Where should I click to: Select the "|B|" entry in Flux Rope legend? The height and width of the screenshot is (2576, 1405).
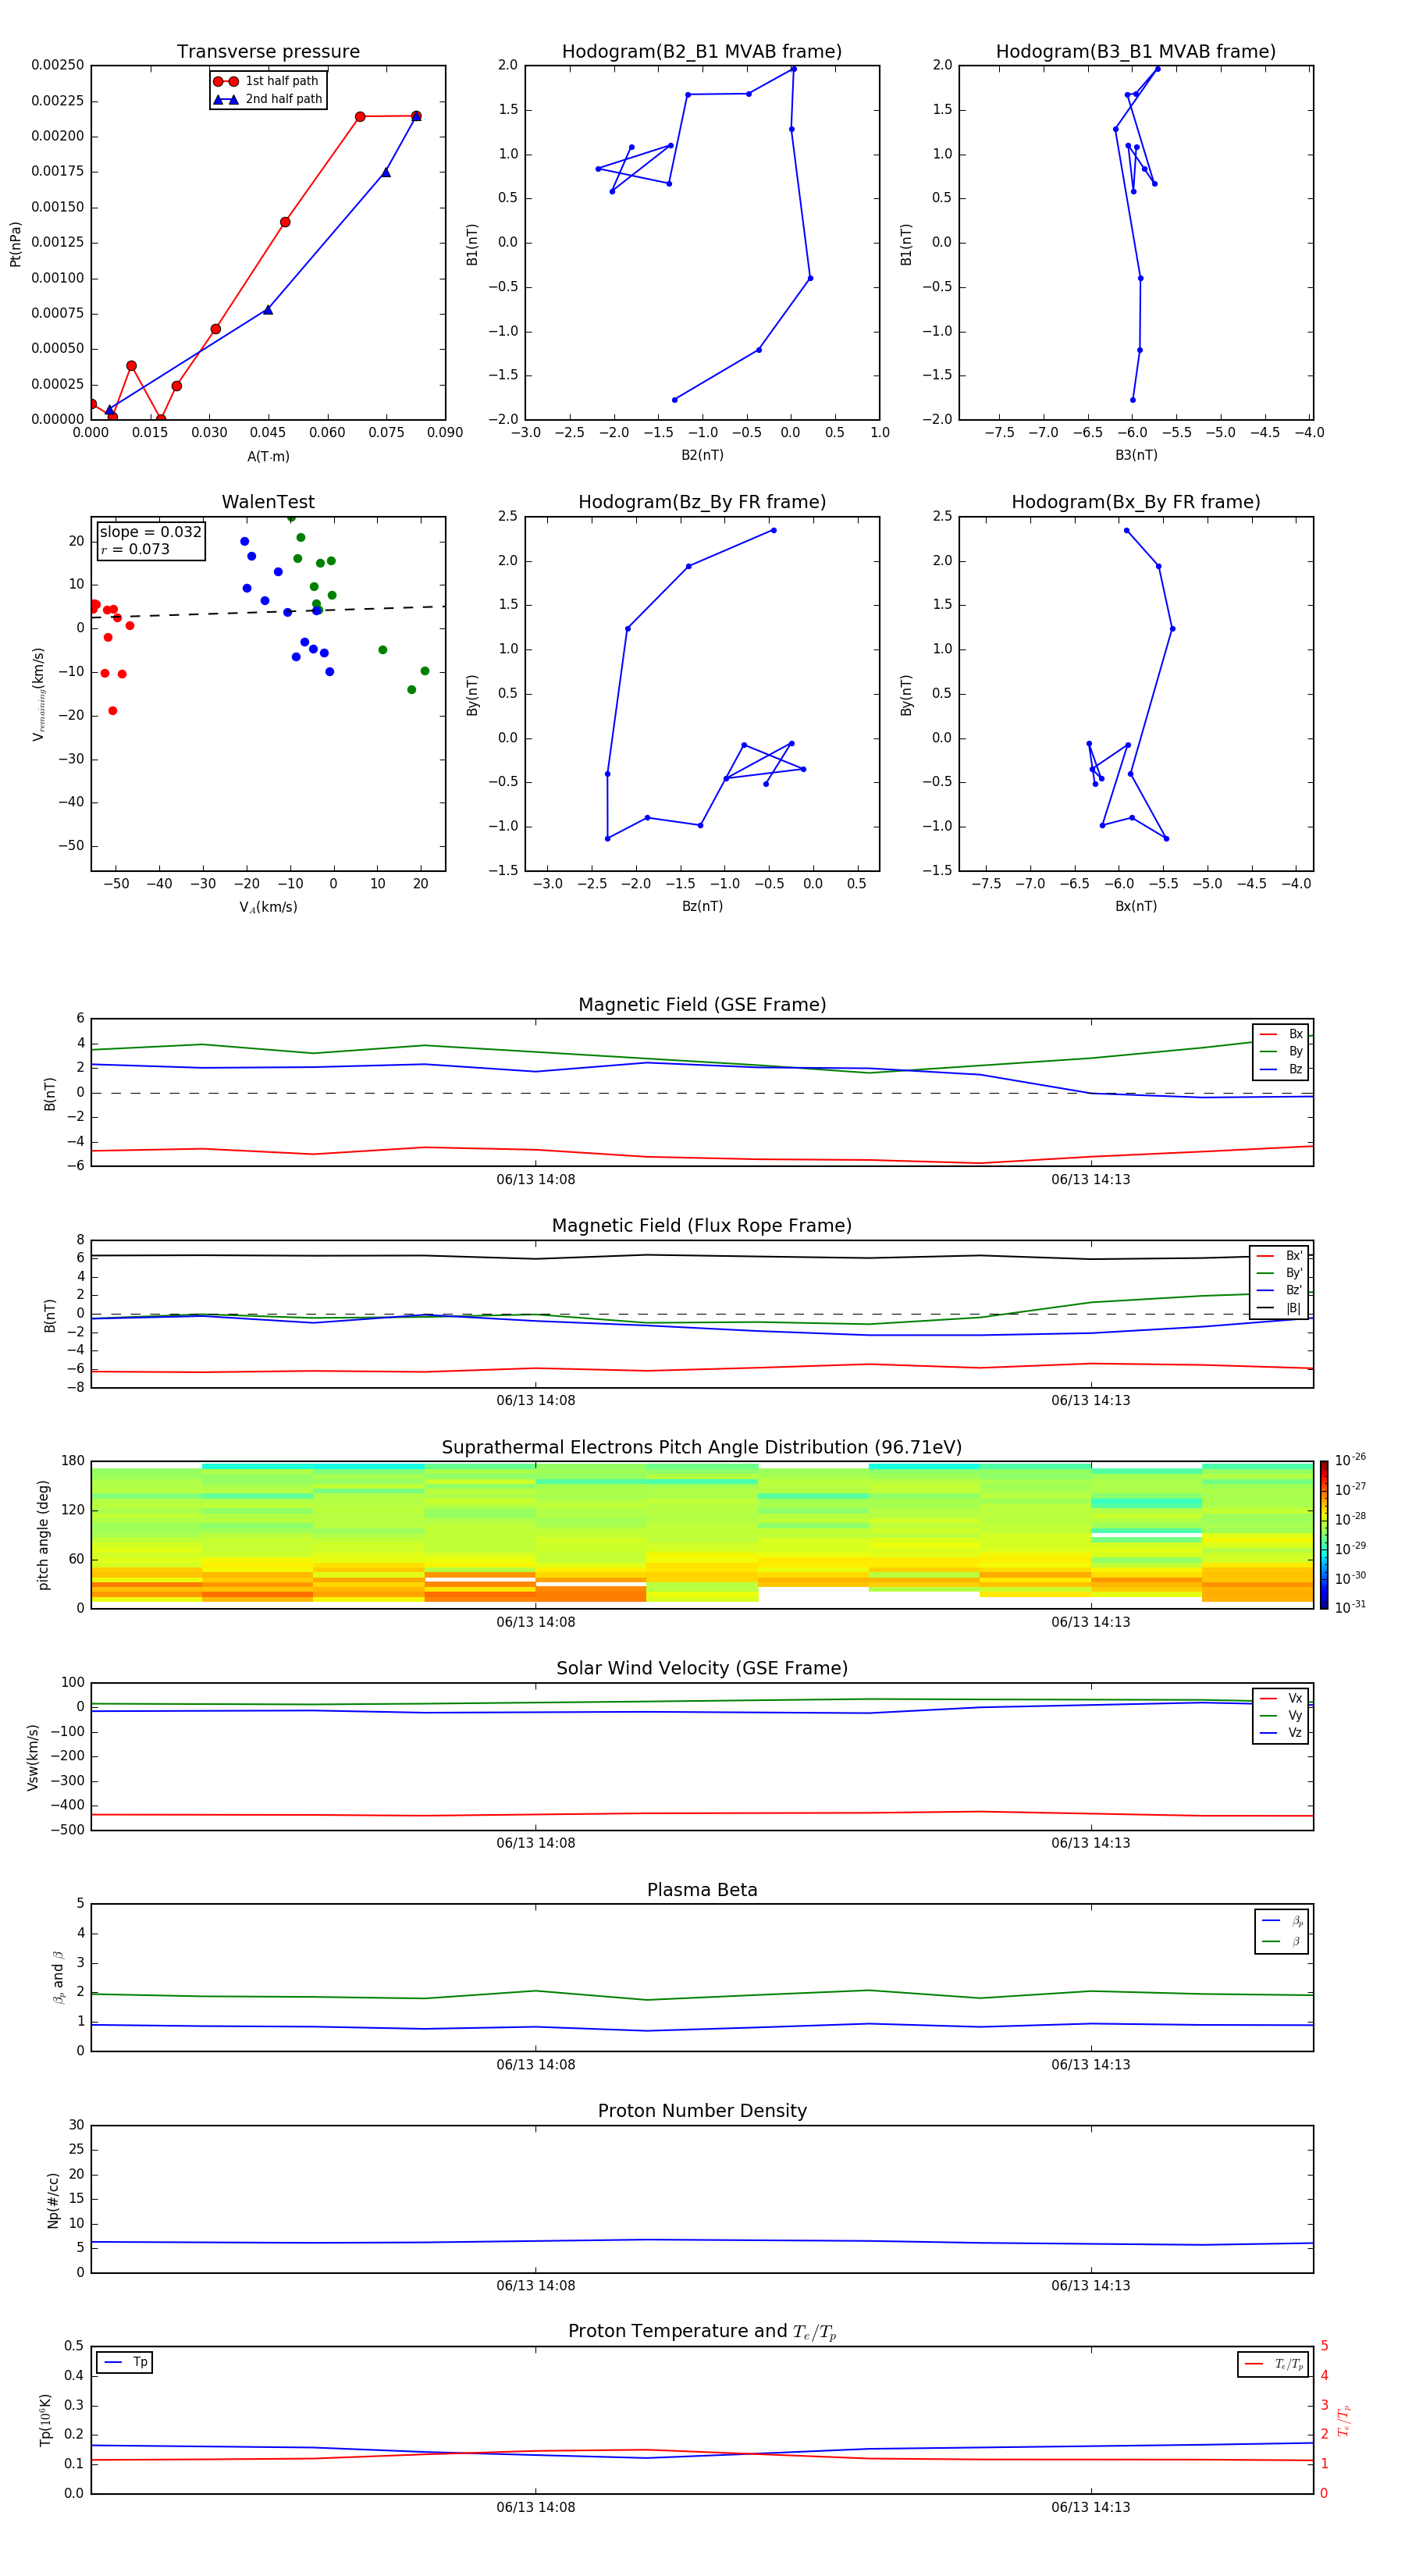tap(1279, 1308)
